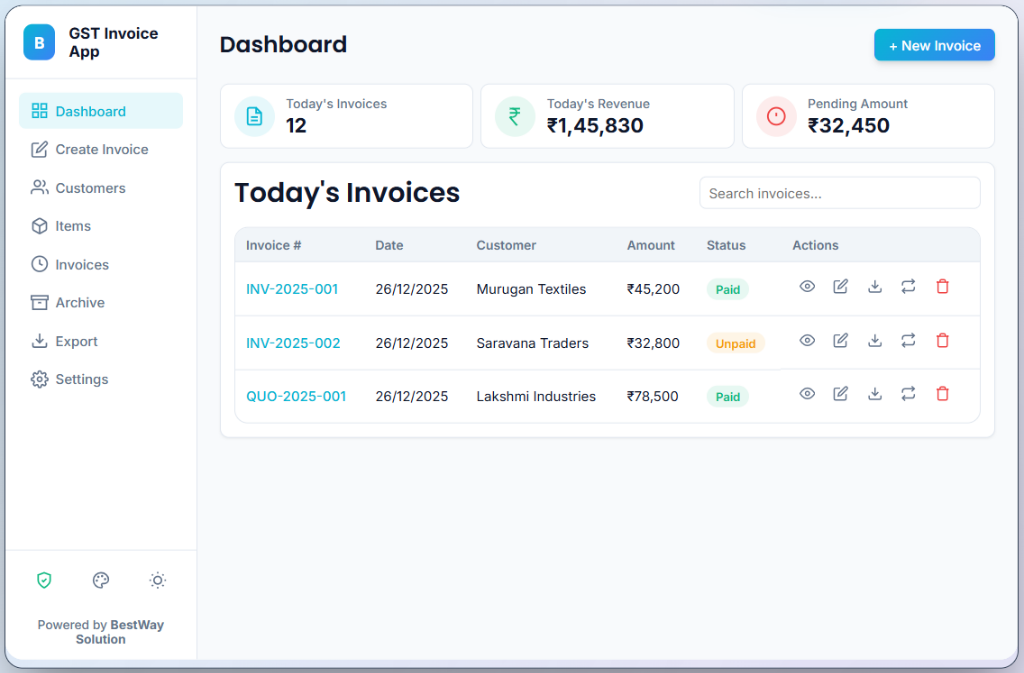Open quotation link QUO-2025-001
Screen dimensions: 1024x673
click(296, 396)
